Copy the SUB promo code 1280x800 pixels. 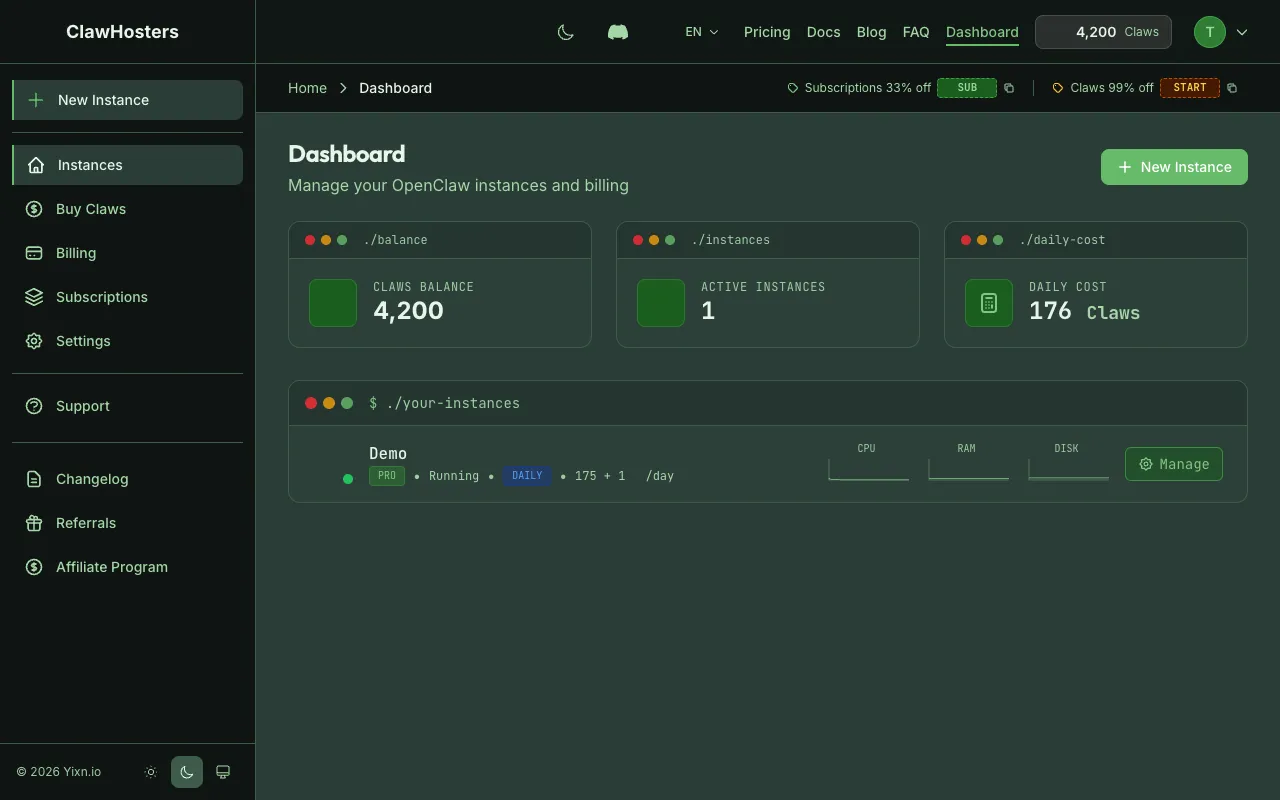pos(1008,88)
